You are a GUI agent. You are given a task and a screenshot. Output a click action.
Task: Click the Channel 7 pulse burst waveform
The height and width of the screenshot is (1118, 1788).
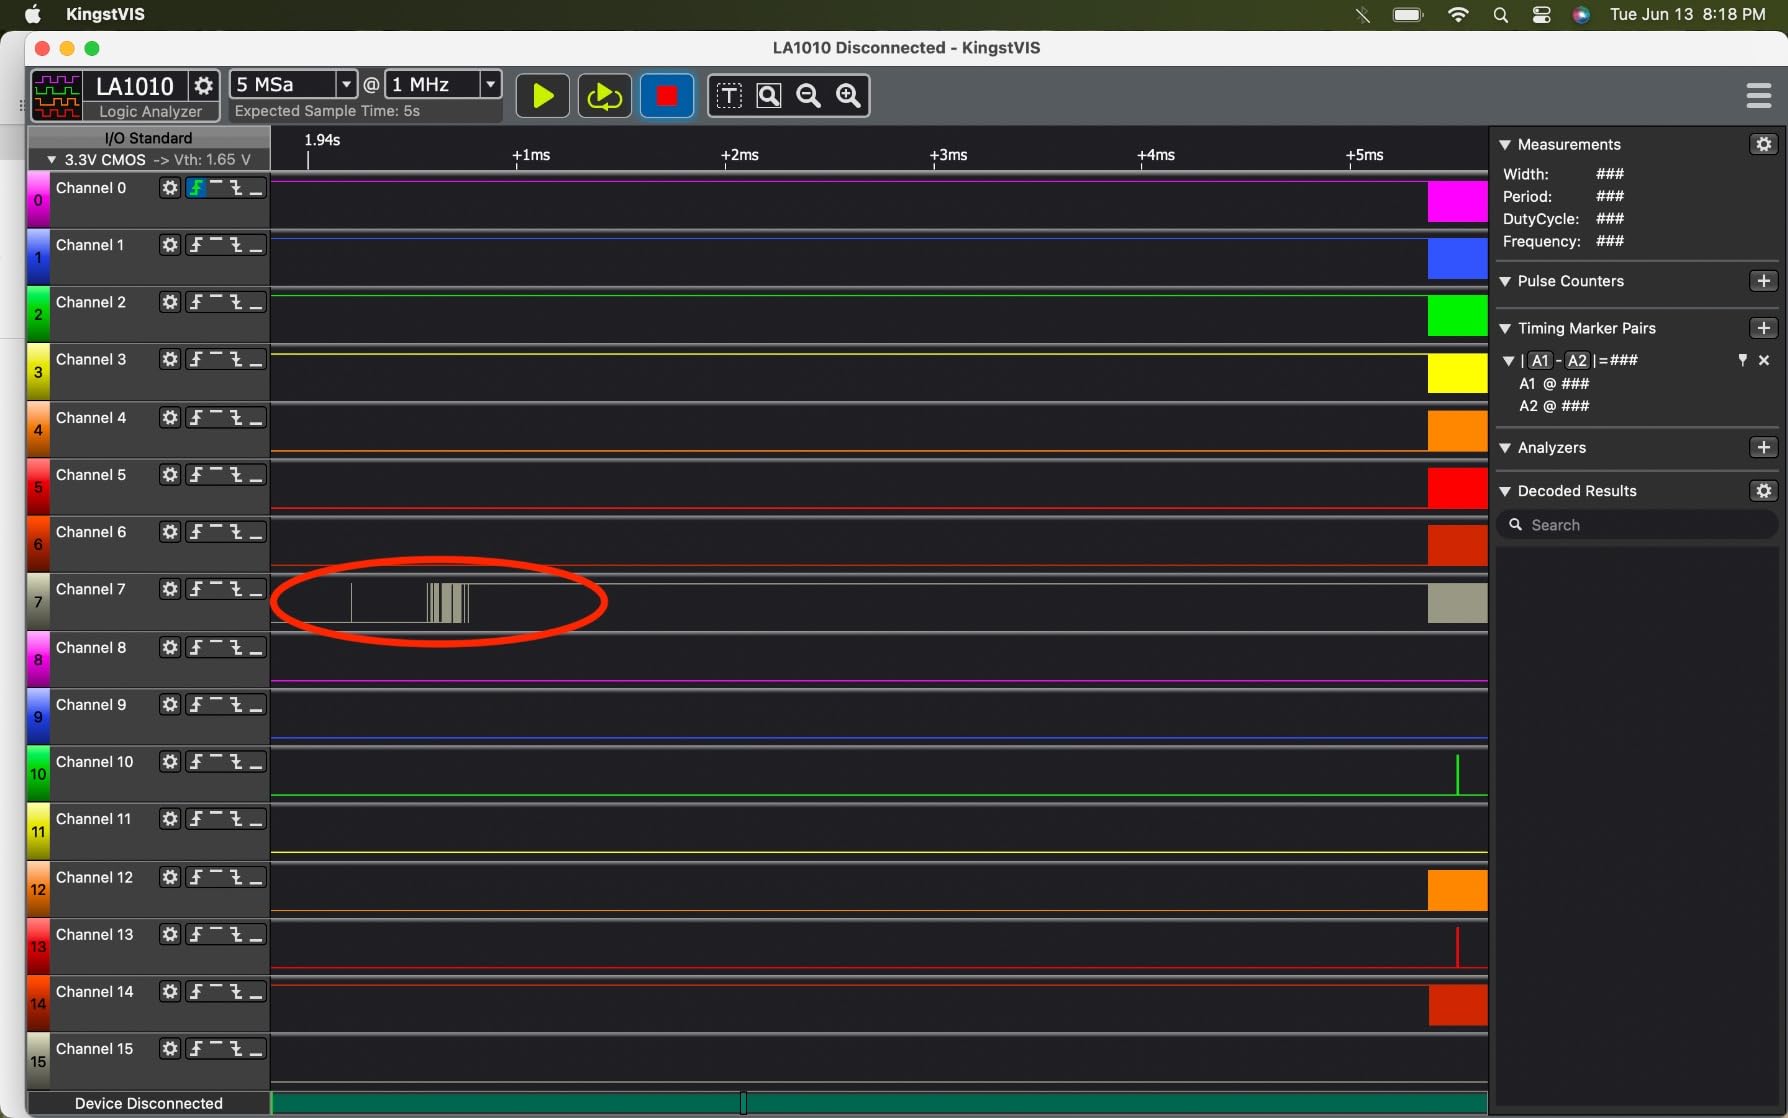(447, 603)
